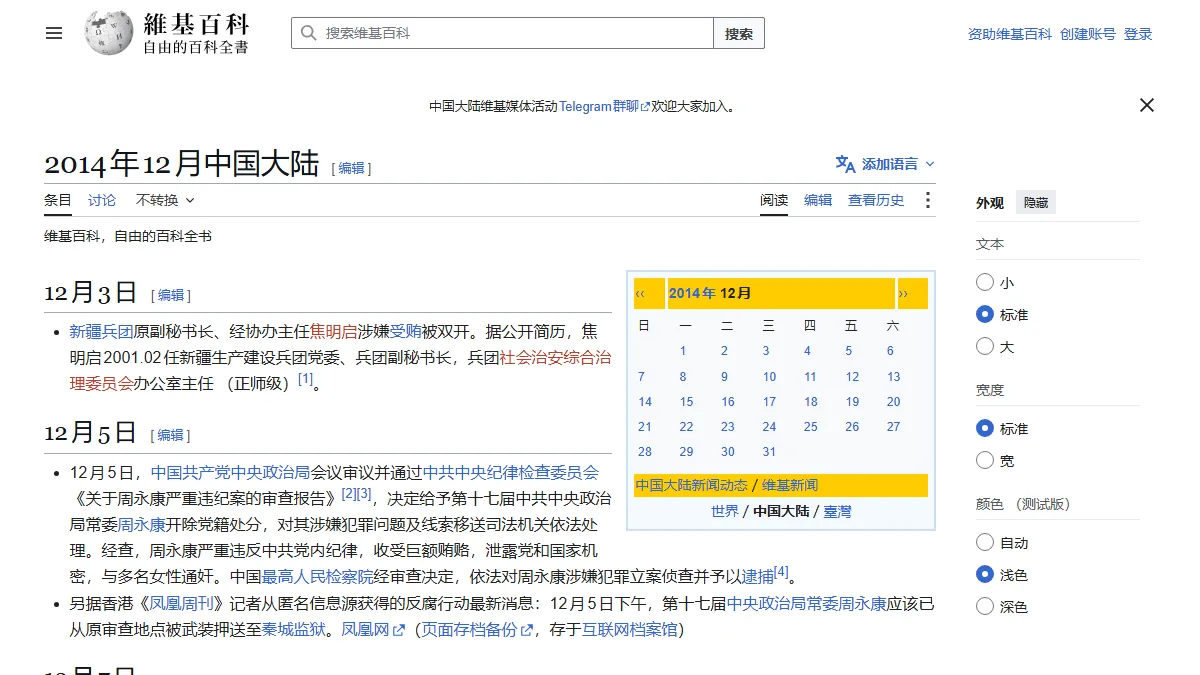Open 创建账号 link
The width and height of the screenshot is (1200, 675).
[1088, 34]
